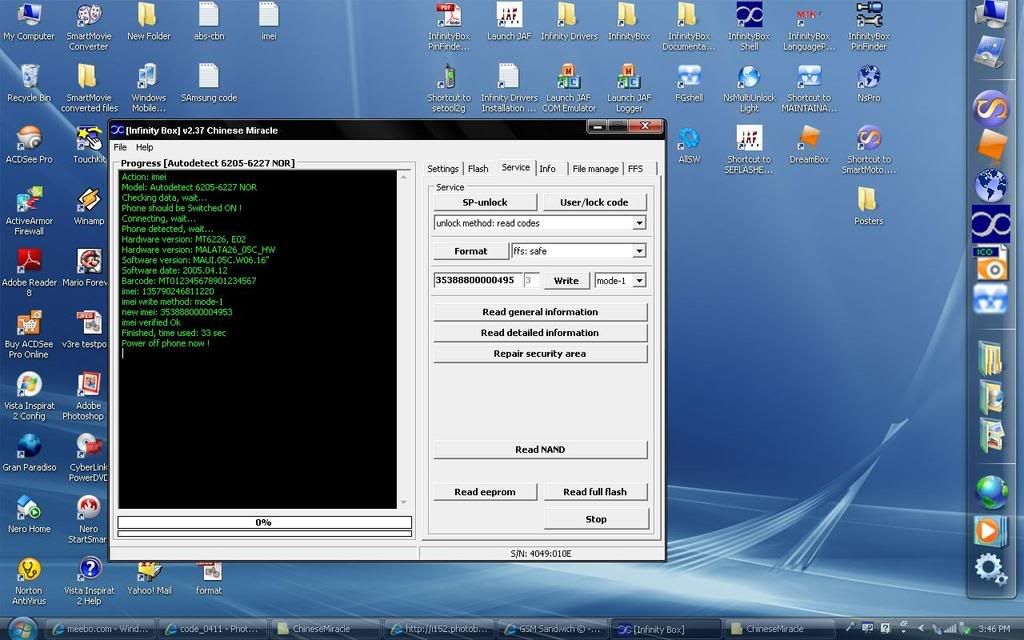Open the File menu
The width and height of the screenshot is (1024, 640).
tap(120, 148)
